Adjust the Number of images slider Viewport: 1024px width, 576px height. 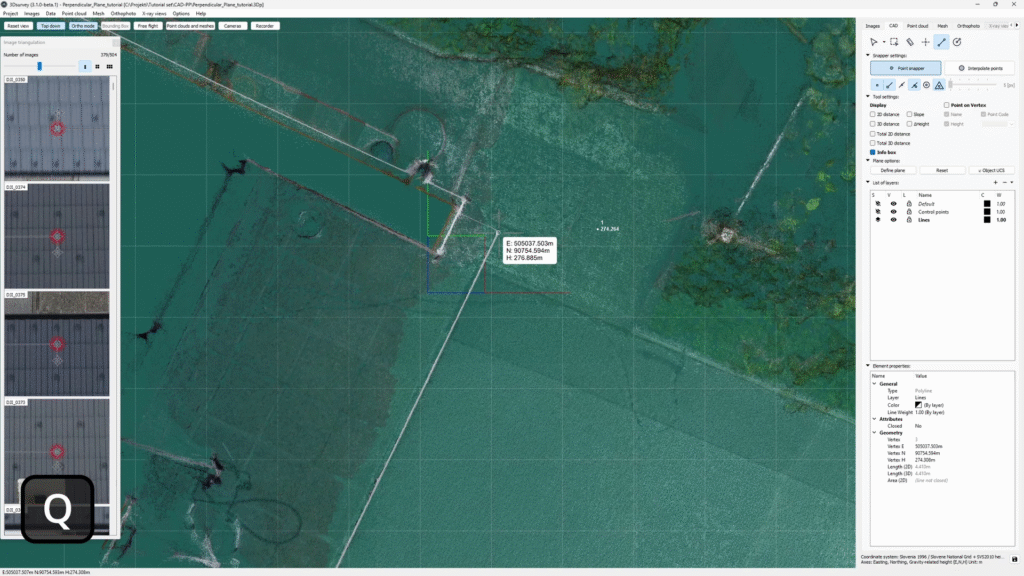pos(39,66)
